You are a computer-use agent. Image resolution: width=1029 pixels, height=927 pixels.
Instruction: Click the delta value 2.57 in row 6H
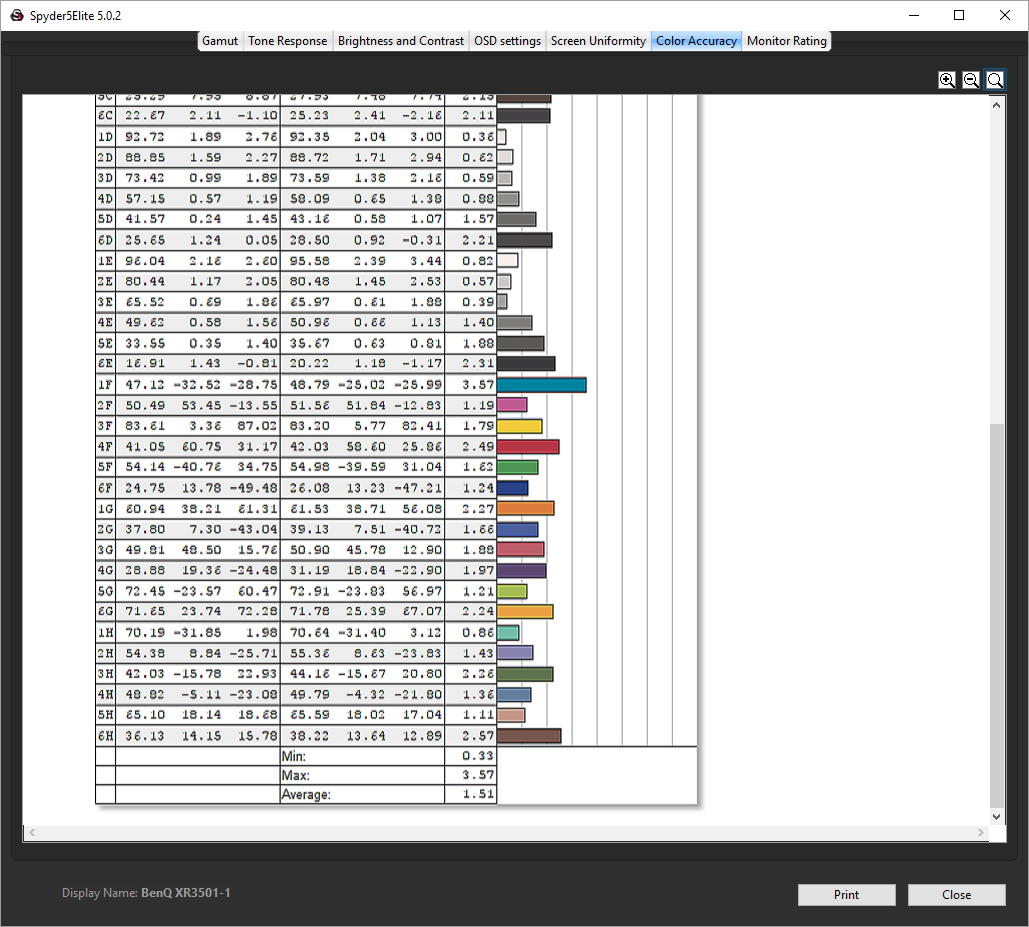pyautogui.click(x=477, y=736)
